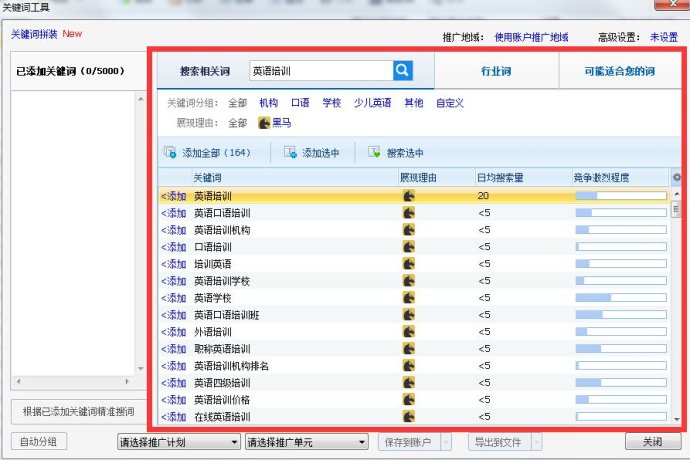
Task: Click <添加 for 英语口语培训
Action: [x=174, y=213]
